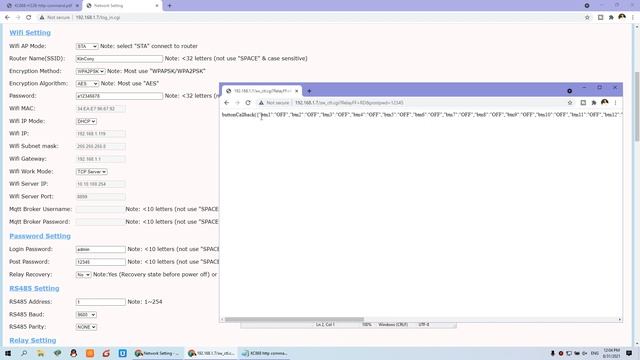The width and height of the screenshot is (640, 360).
Task: Click popup window horizontal scrollbar
Action: [294, 320]
